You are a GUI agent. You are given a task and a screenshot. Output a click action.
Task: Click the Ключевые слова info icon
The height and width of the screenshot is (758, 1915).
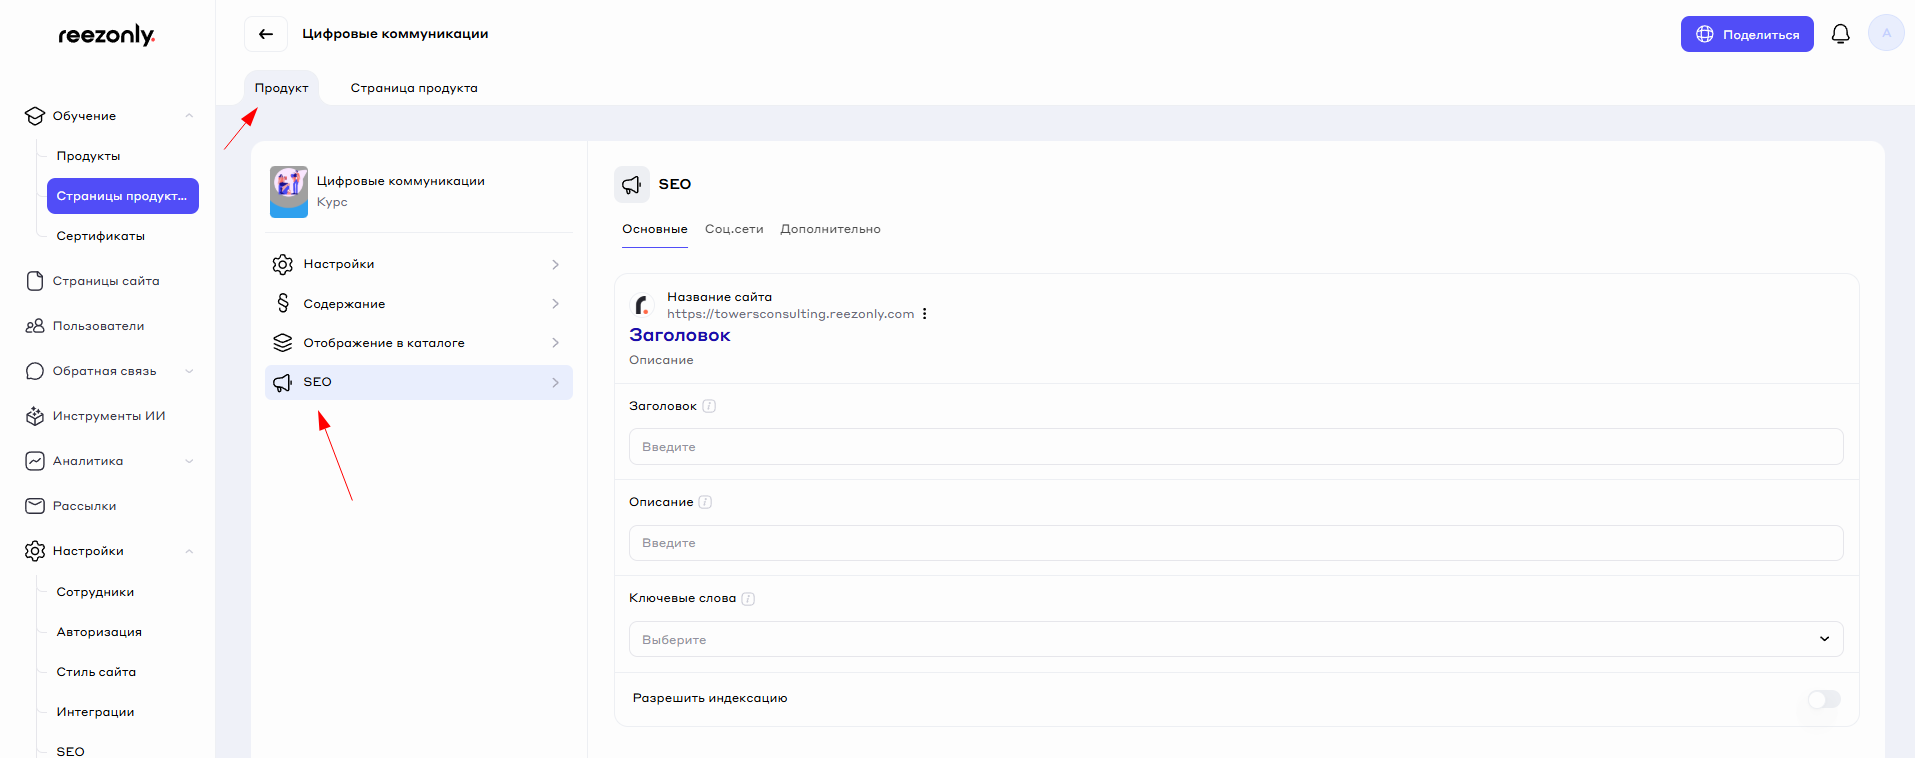(x=748, y=599)
